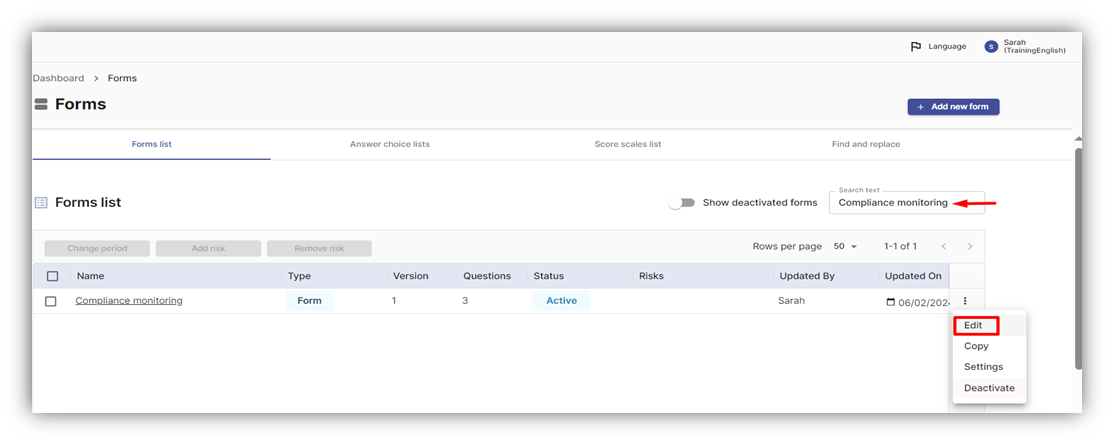Check the Compliance monitoring row checkbox

[x=50, y=301]
